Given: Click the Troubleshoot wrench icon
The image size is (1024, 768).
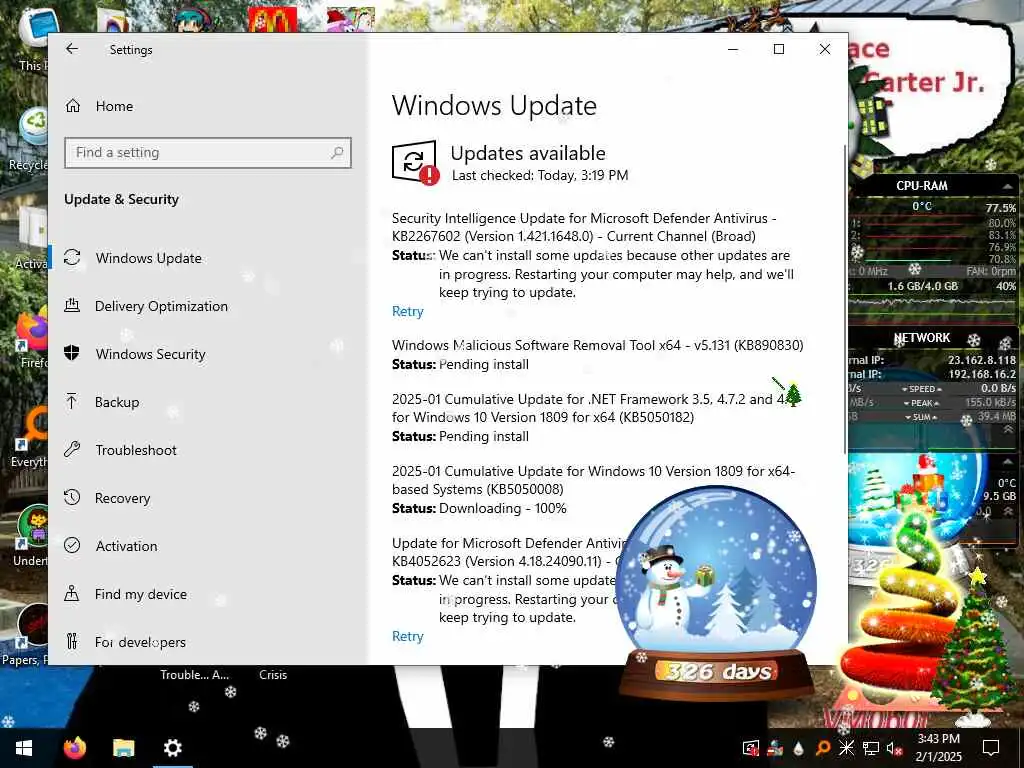Looking at the screenshot, I should (72, 449).
